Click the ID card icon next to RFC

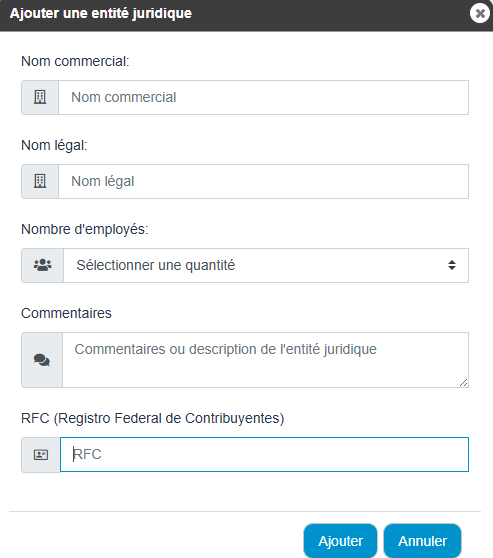pyautogui.click(x=41, y=454)
